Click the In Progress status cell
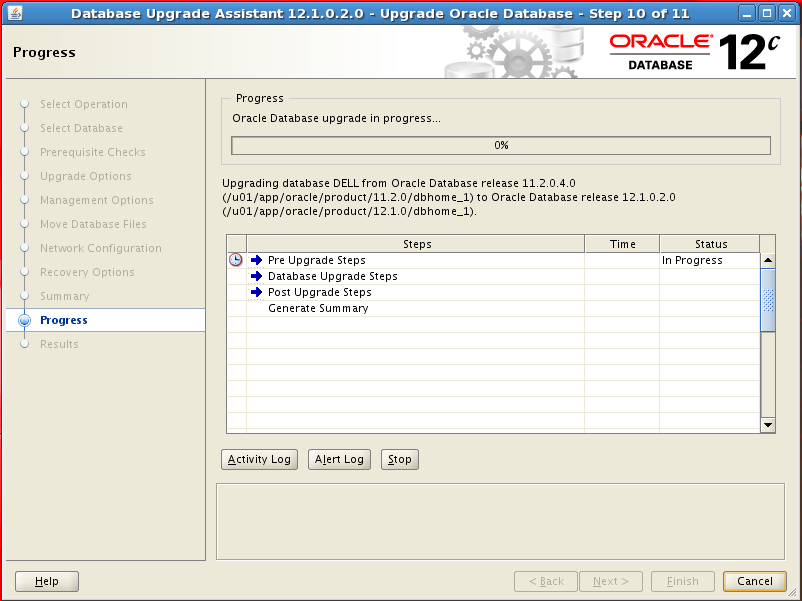Image resolution: width=802 pixels, height=601 pixels. click(710, 260)
